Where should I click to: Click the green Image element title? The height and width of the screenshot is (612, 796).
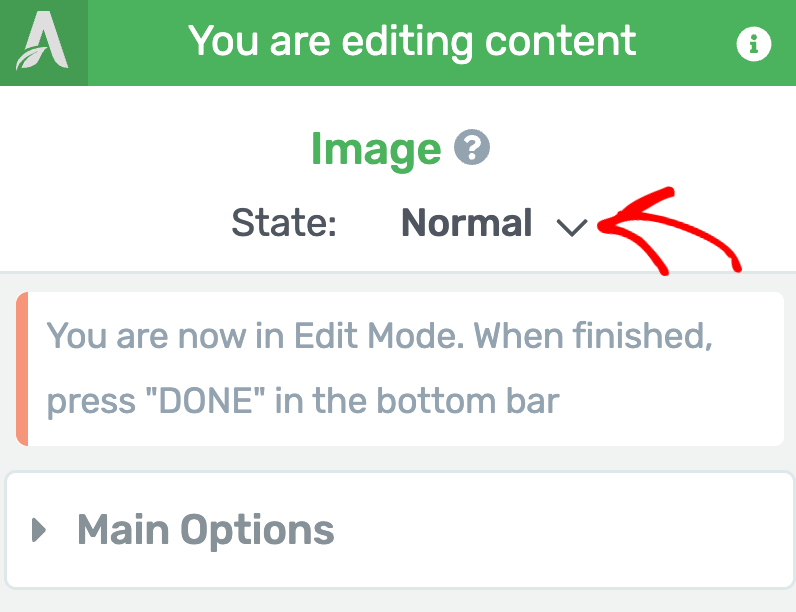pos(376,149)
